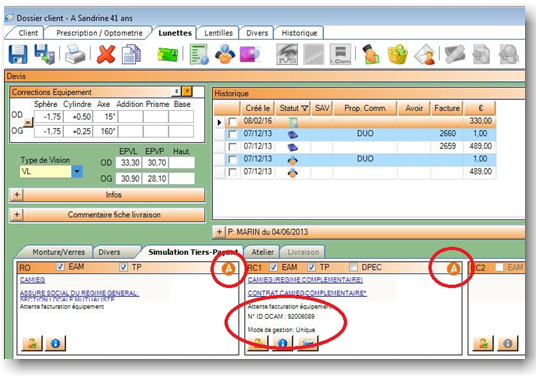Open the CAMIEG link in RO panel
Image resolution: width=536 pixels, height=377 pixels.
click(32, 280)
